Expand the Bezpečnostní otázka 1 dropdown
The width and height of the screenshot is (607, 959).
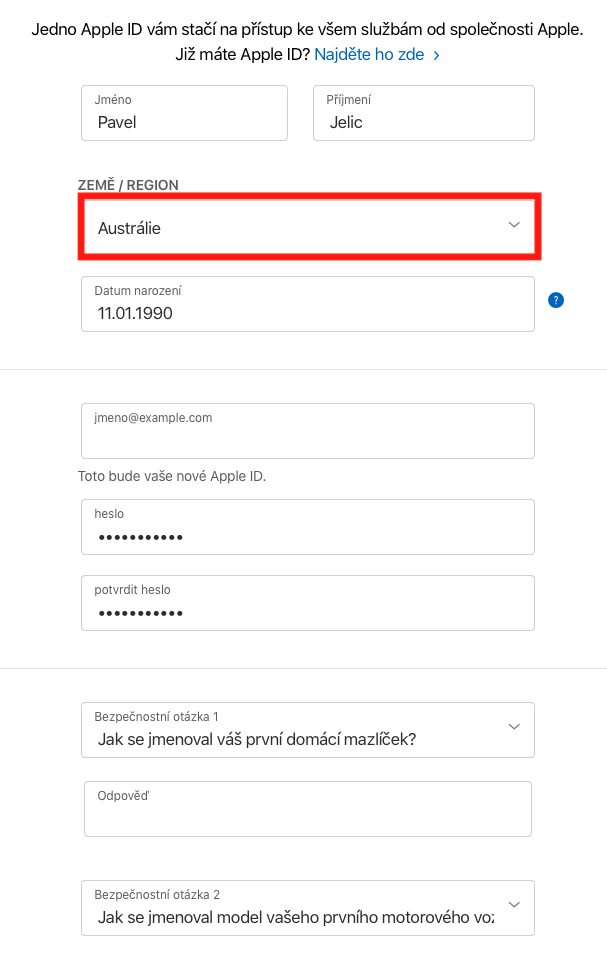pyautogui.click(x=307, y=730)
